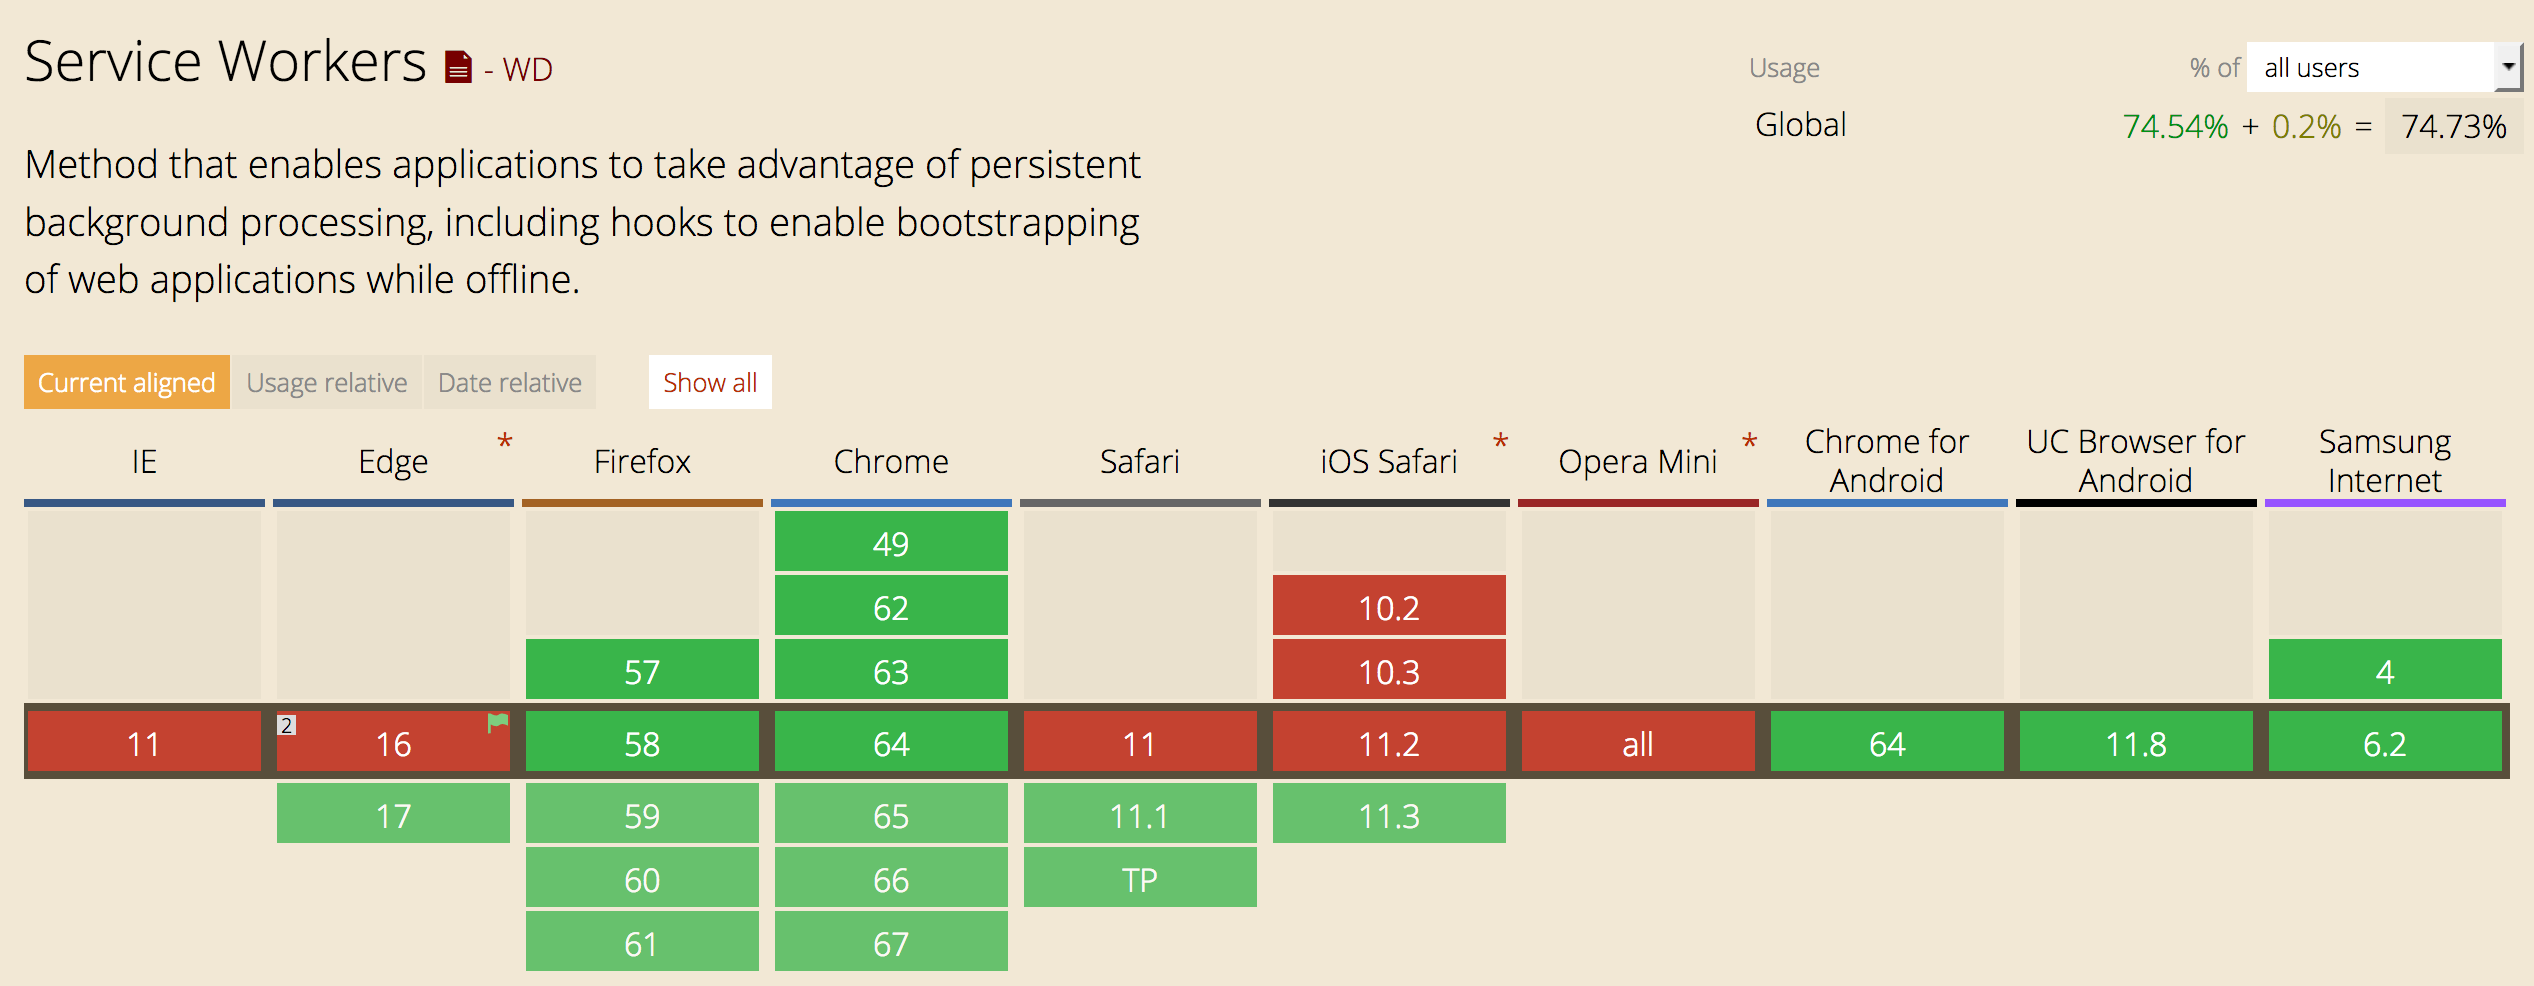2534x986 pixels.
Task: Follow the WD specification link
Action: 525,69
